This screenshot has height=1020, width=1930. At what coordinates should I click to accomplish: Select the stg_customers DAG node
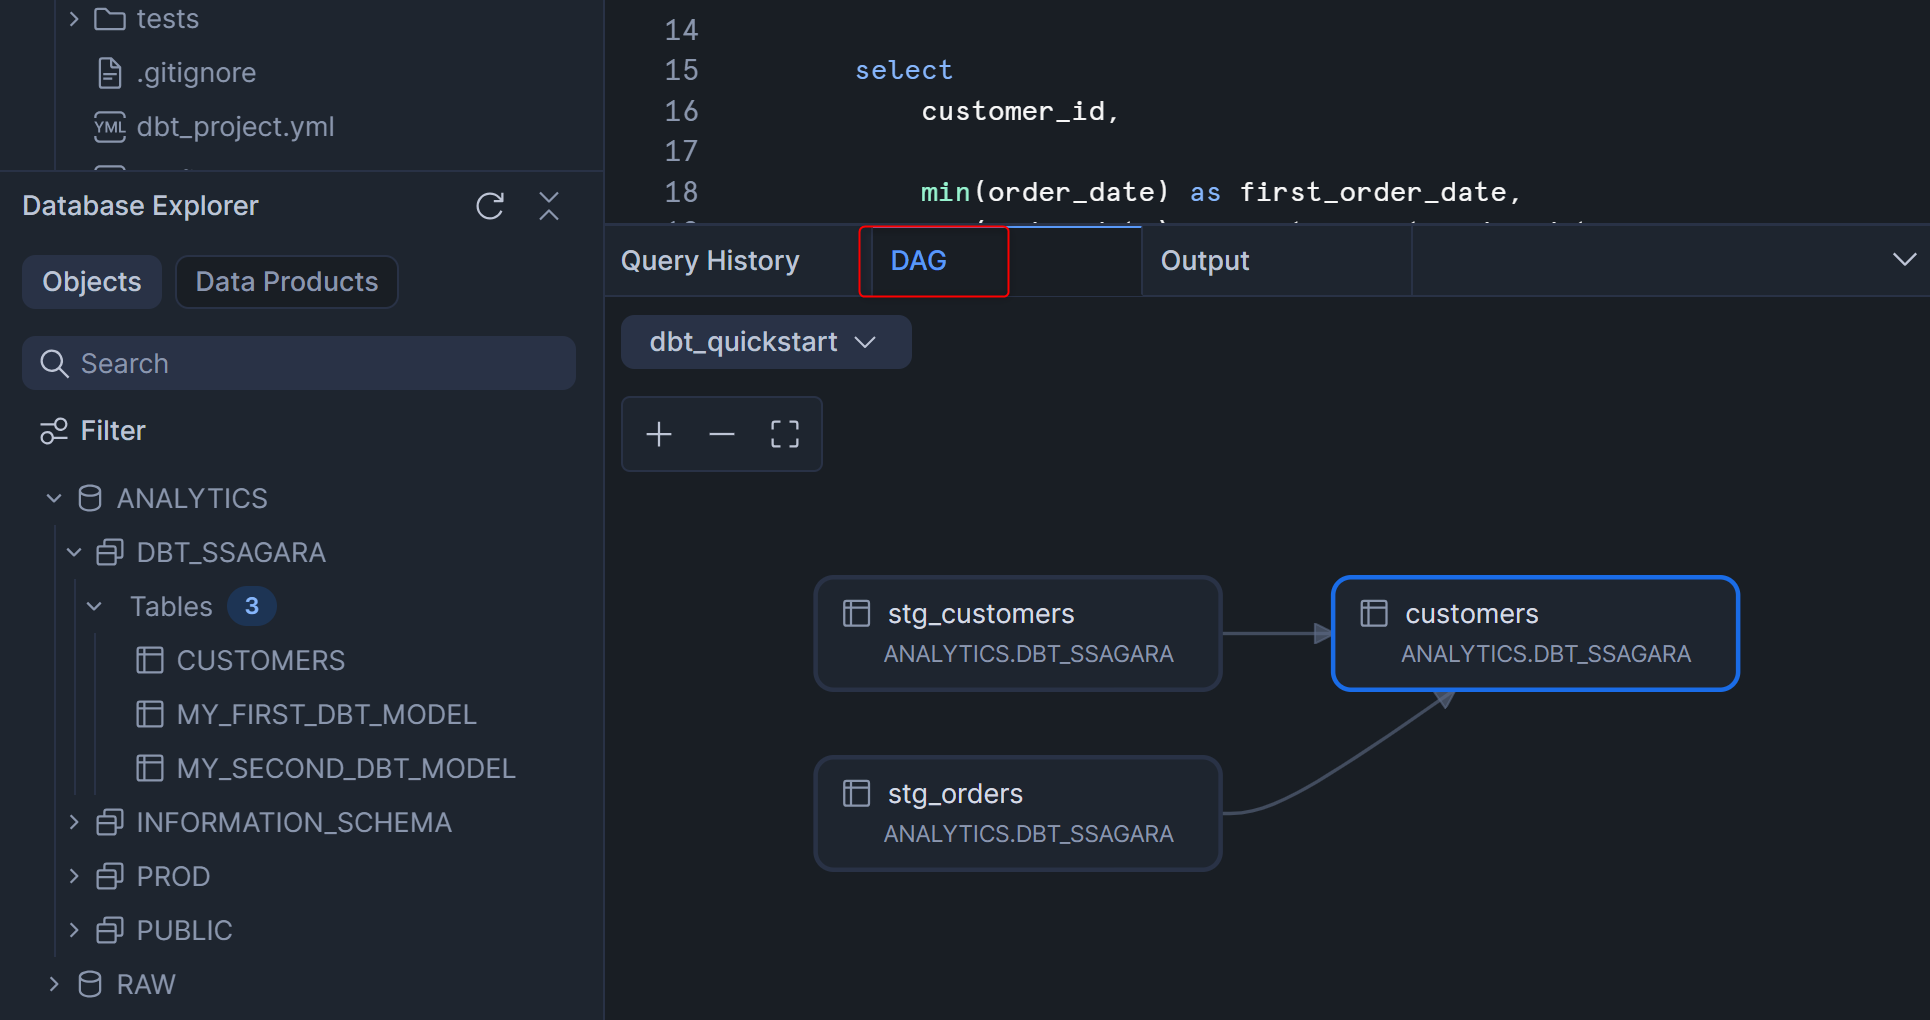[1018, 633]
